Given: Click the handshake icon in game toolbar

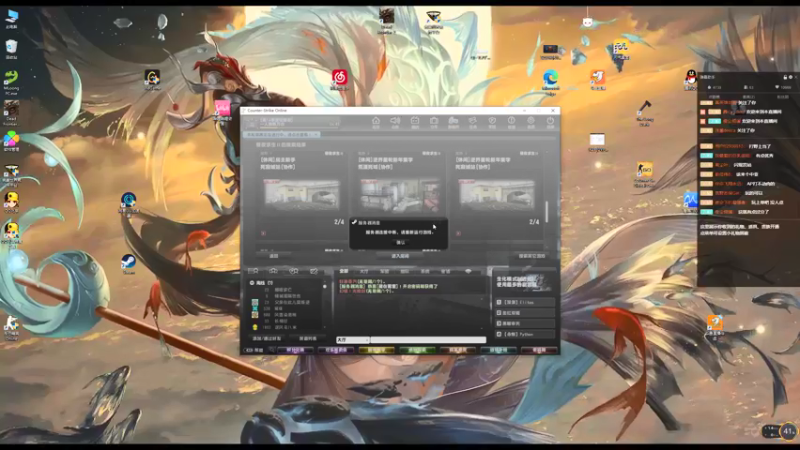Looking at the screenshot, I should 472,121.
